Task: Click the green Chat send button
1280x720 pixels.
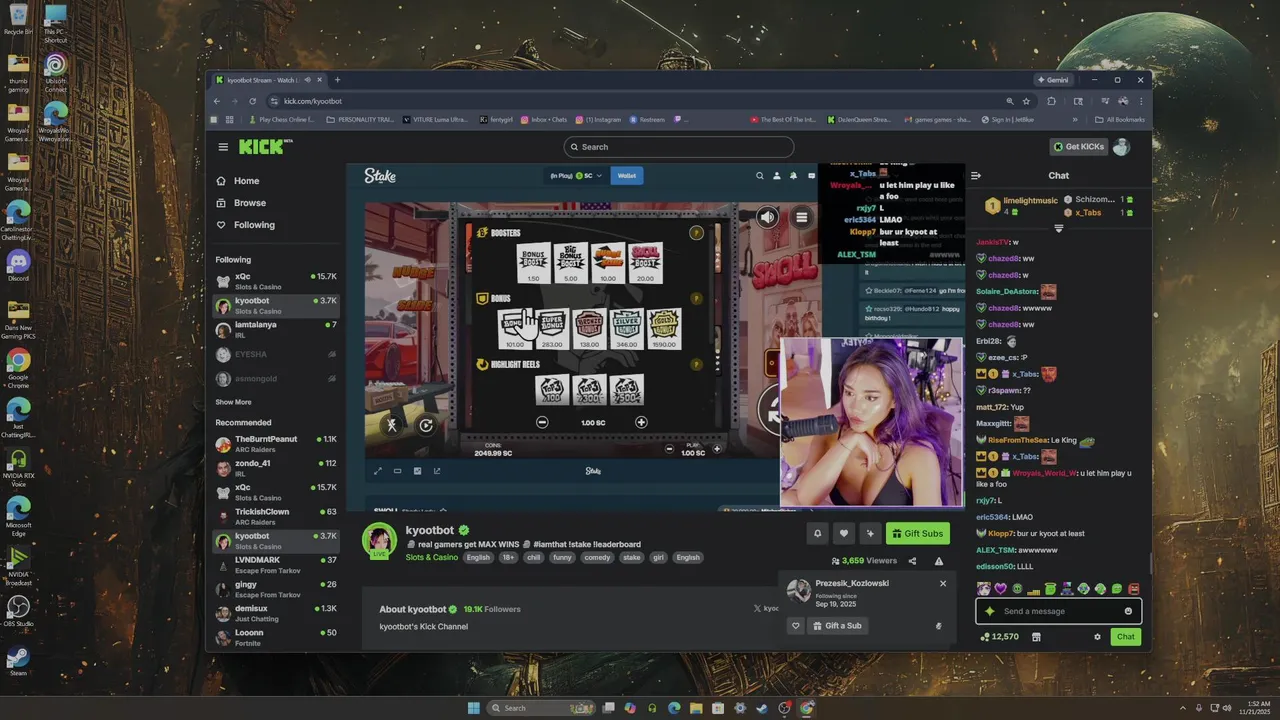Action: click(x=1126, y=637)
